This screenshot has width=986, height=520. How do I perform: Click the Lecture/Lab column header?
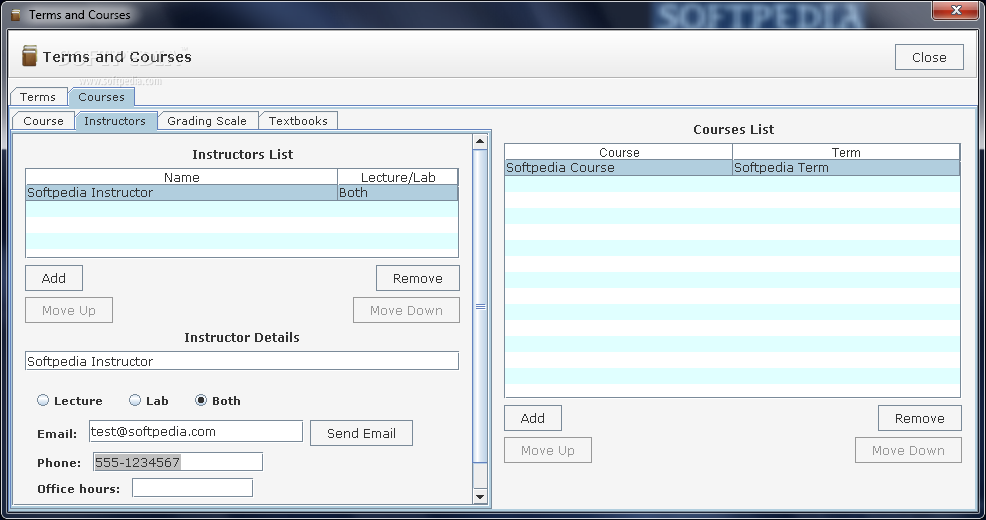pos(397,177)
